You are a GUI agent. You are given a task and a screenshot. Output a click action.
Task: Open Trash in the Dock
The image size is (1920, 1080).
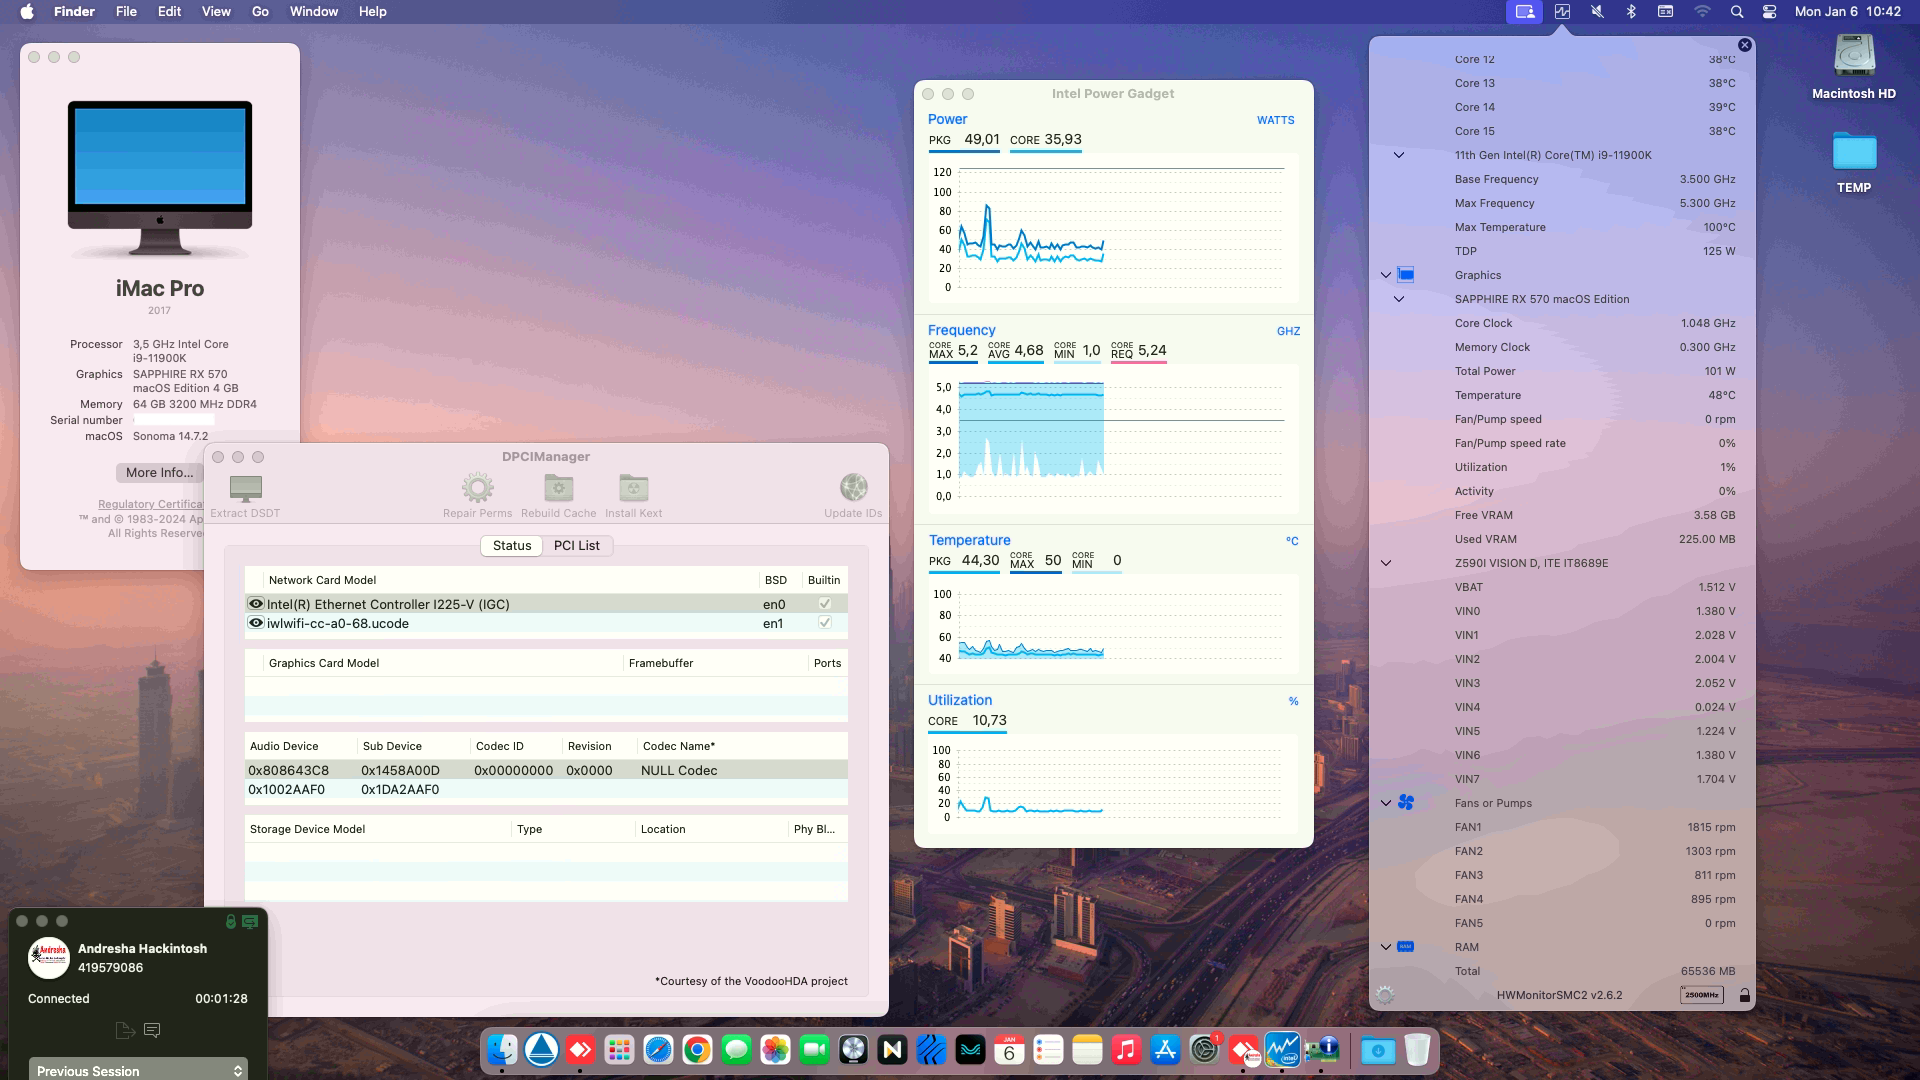click(1417, 1050)
